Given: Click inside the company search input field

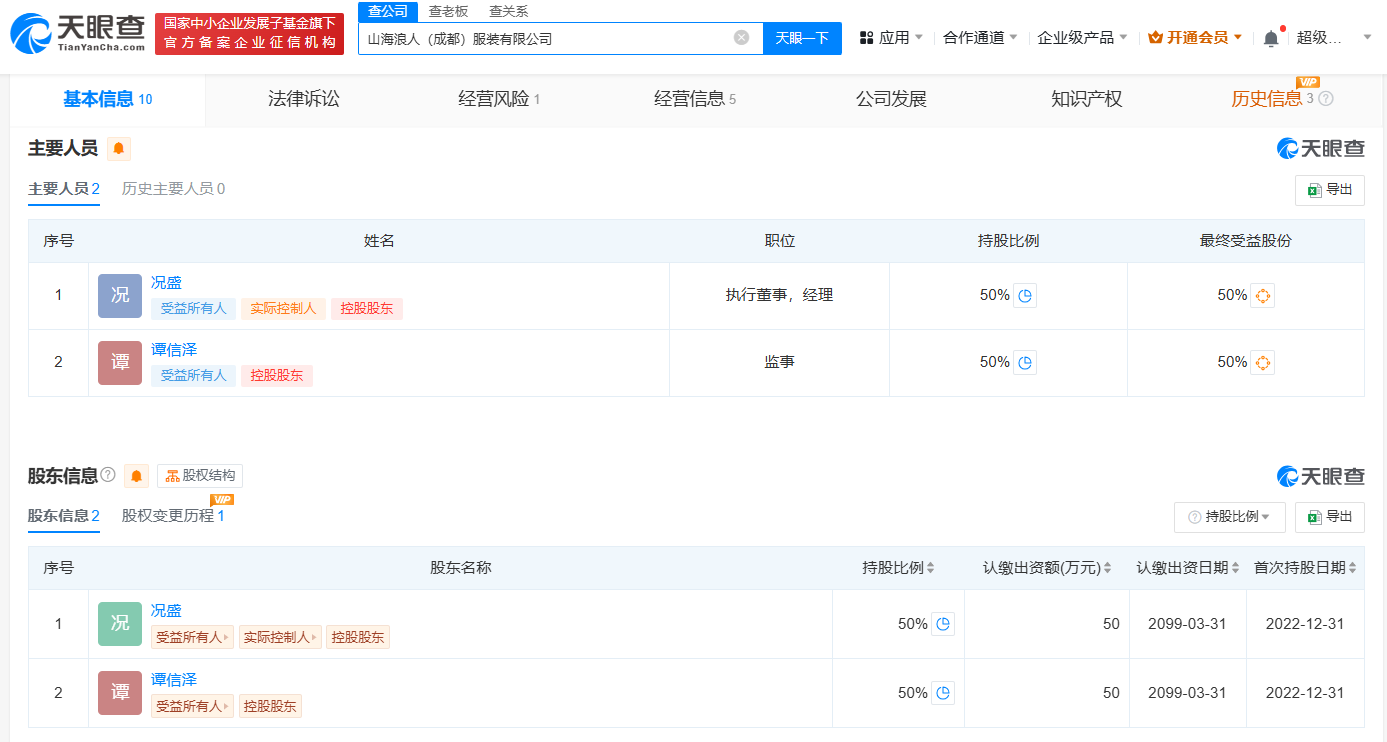Looking at the screenshot, I should coord(550,37).
